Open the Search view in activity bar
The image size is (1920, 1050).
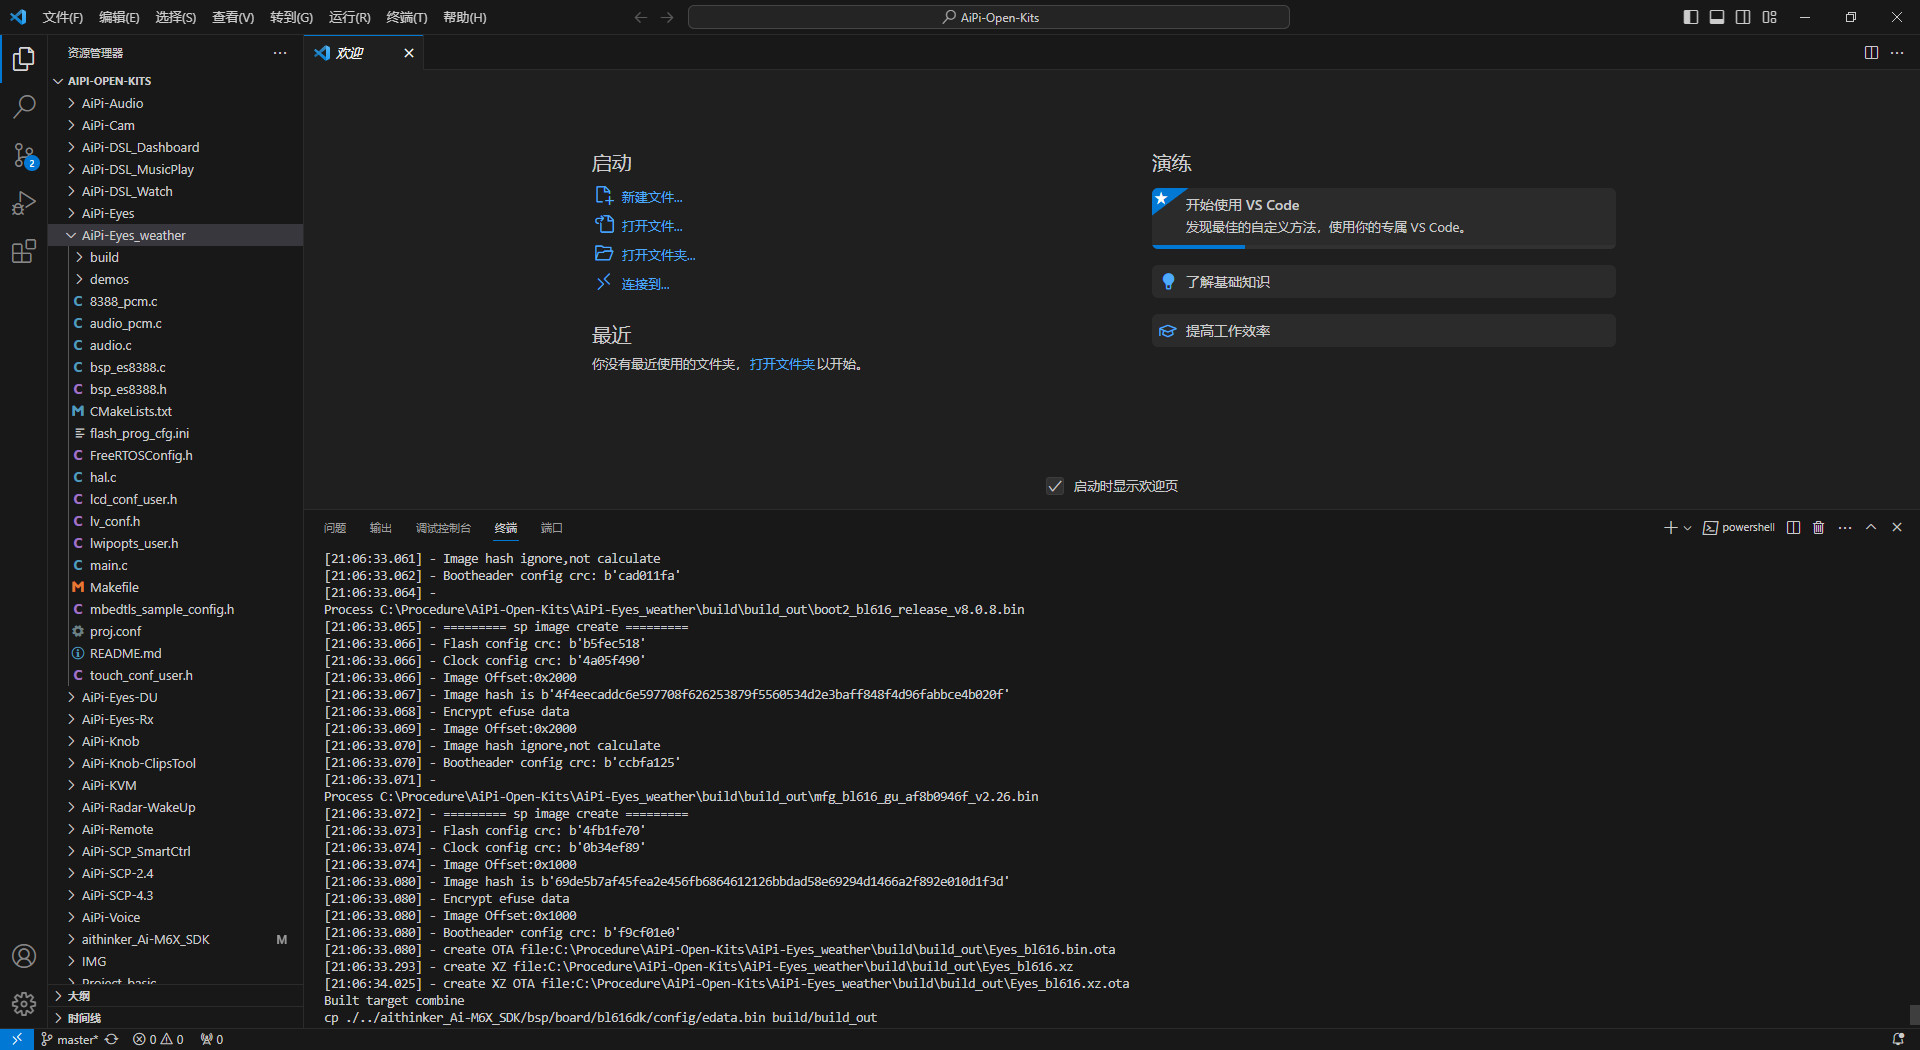coord(24,107)
